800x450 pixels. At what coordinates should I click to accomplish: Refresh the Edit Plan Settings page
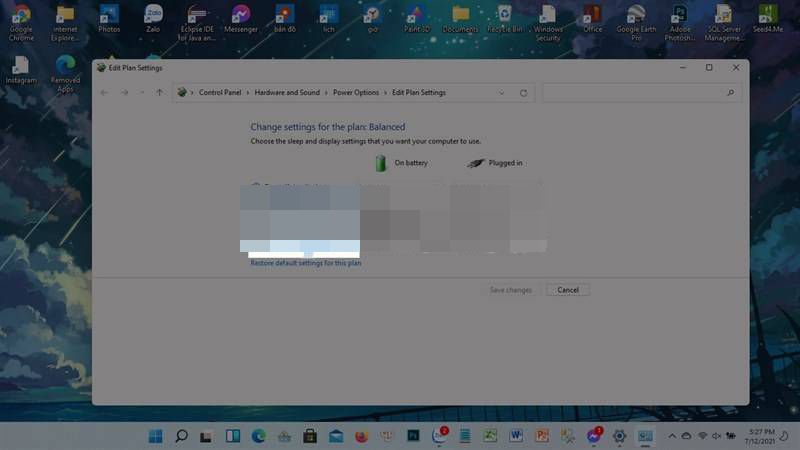click(x=523, y=93)
